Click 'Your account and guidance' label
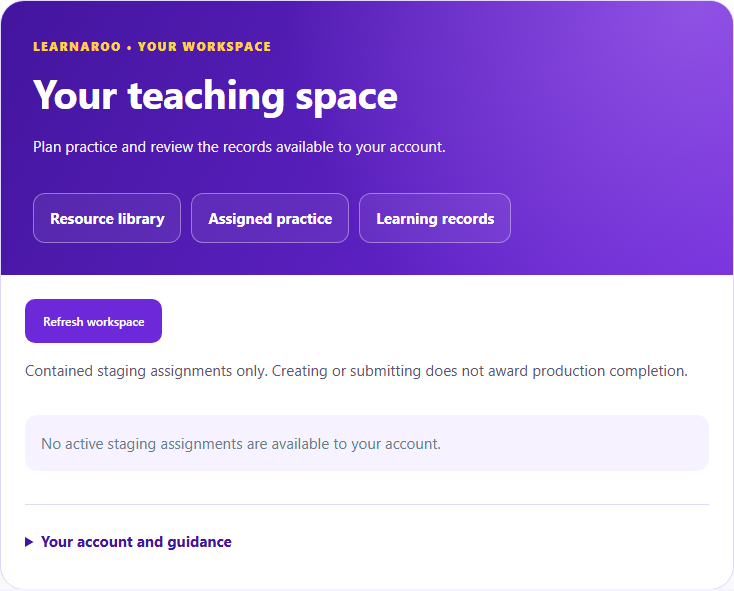 point(136,542)
